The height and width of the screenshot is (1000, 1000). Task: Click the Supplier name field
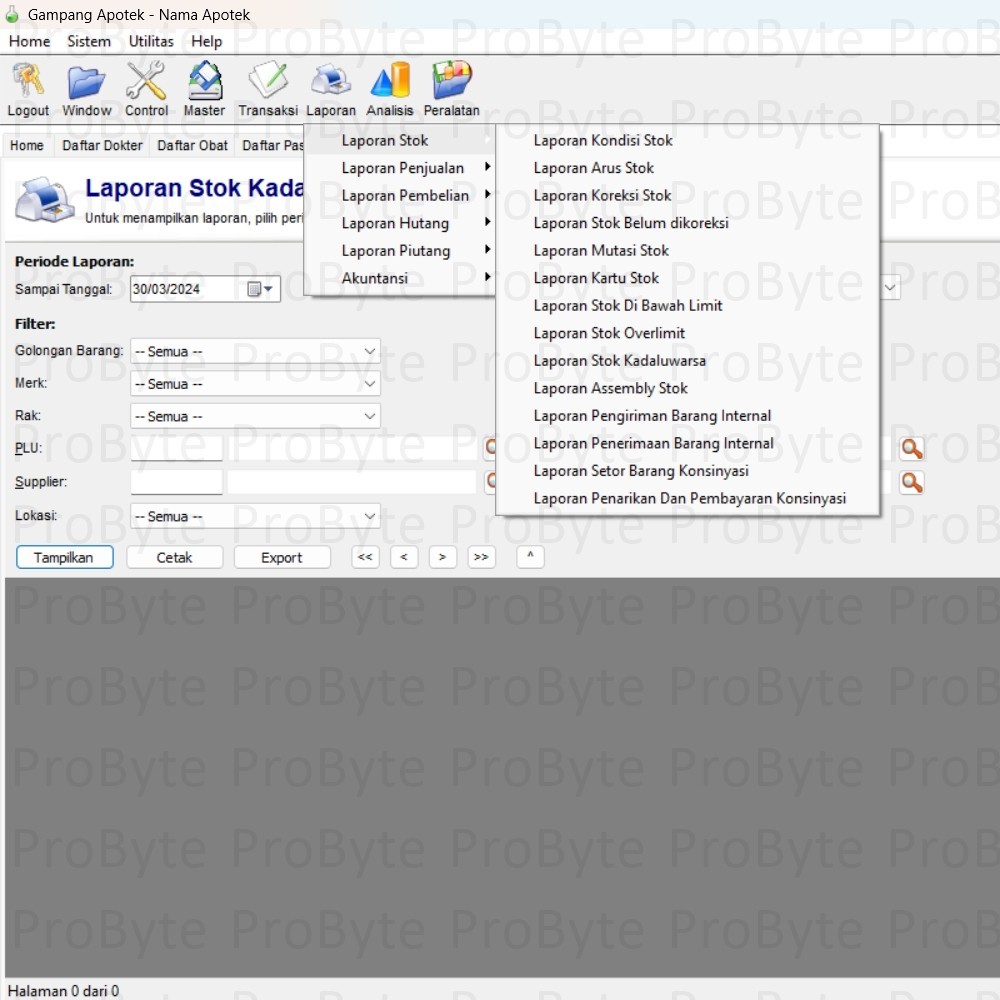(351, 482)
